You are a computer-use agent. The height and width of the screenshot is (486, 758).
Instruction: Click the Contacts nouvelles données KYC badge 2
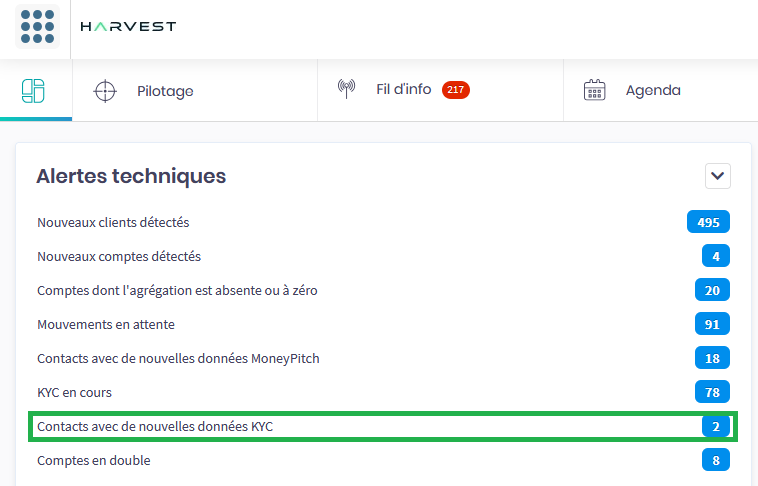pyautogui.click(x=715, y=426)
